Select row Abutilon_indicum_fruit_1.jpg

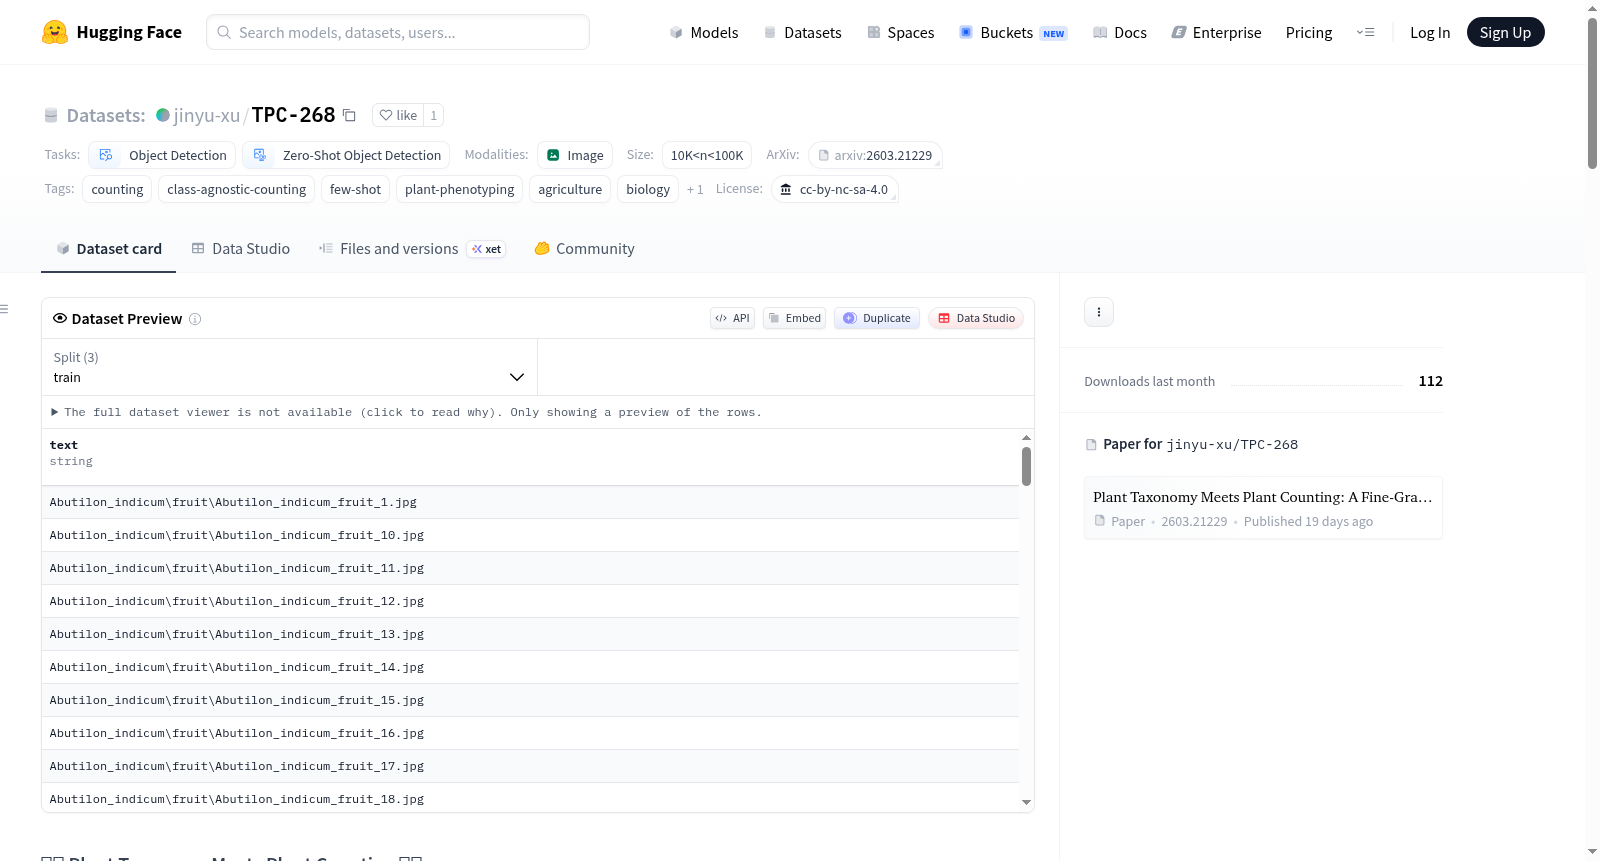tap(530, 502)
